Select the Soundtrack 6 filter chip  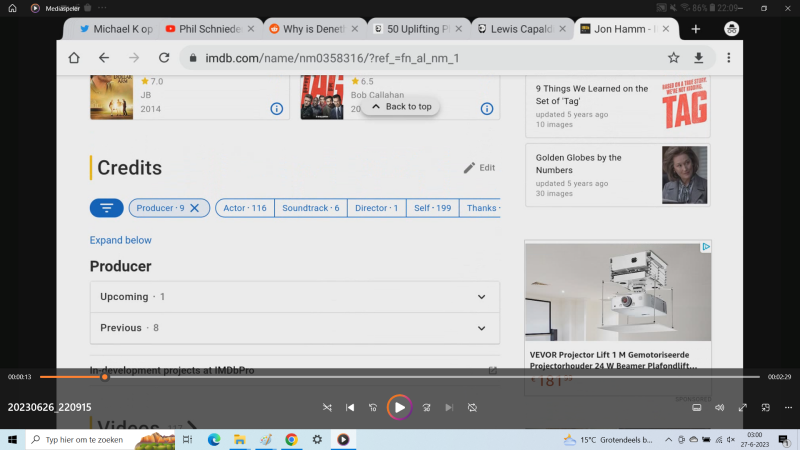click(311, 208)
